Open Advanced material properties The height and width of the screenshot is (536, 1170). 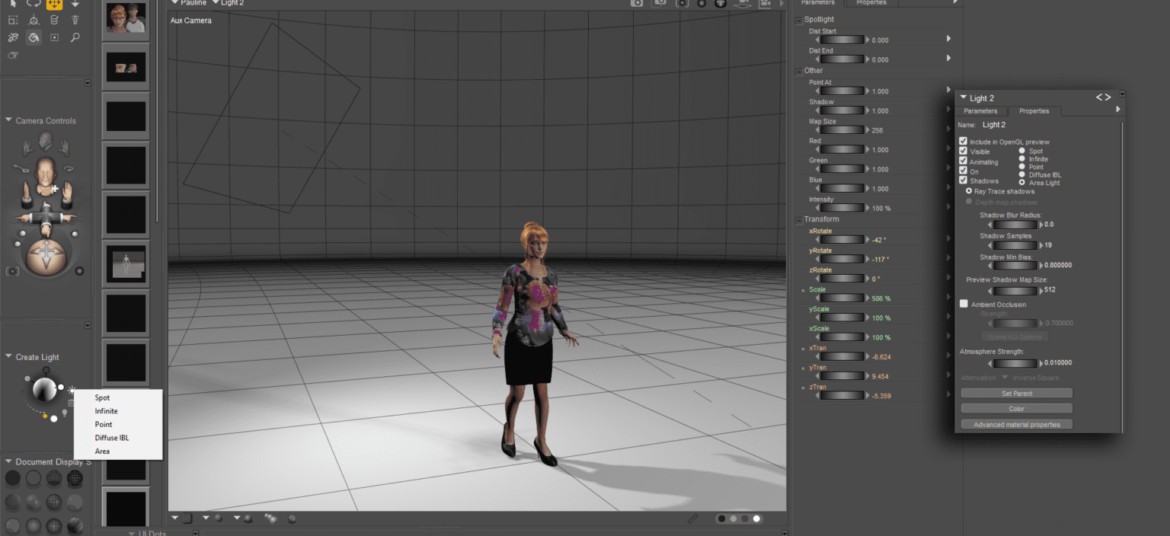click(1016, 424)
